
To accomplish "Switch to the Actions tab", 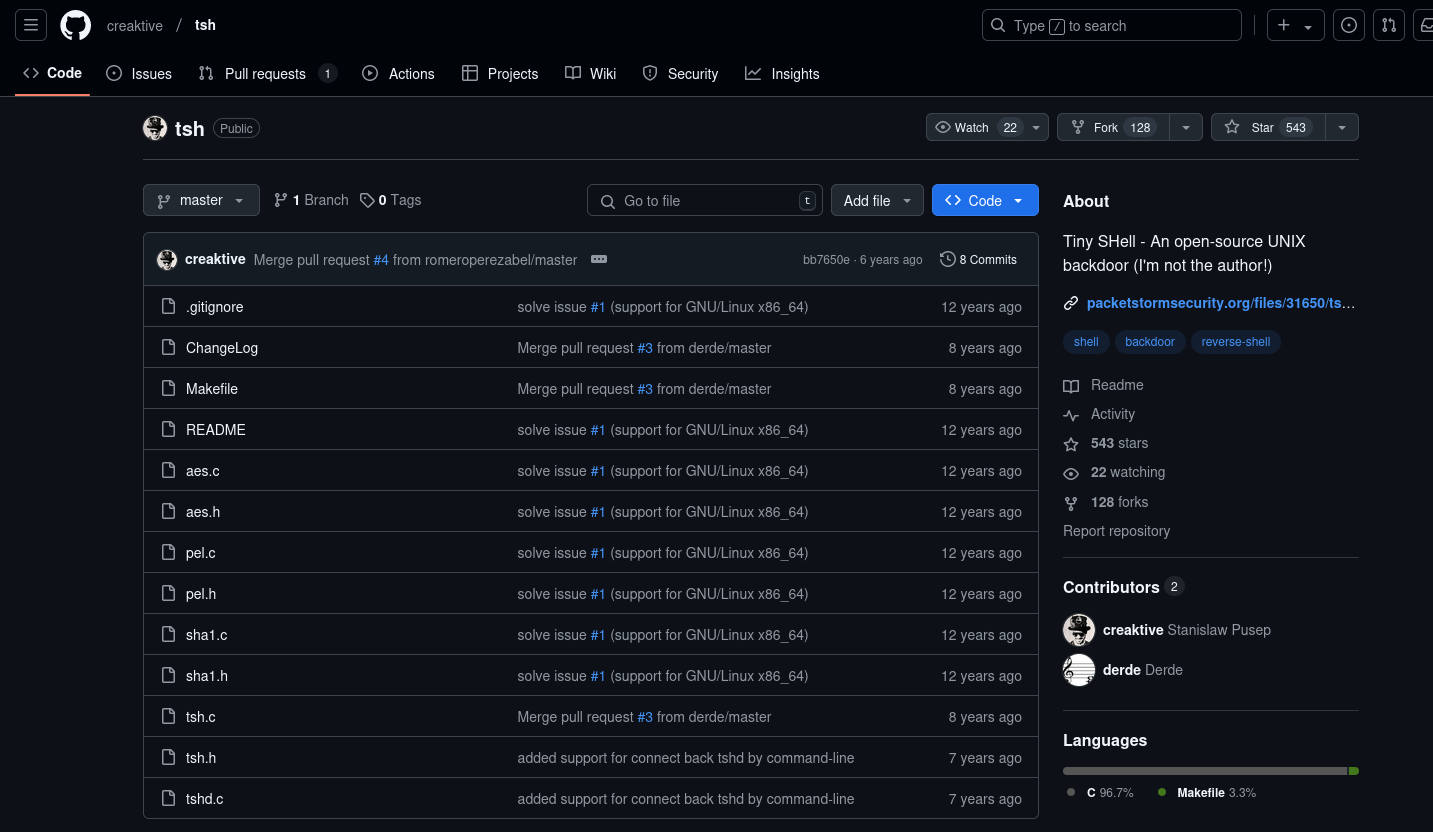I will (398, 74).
